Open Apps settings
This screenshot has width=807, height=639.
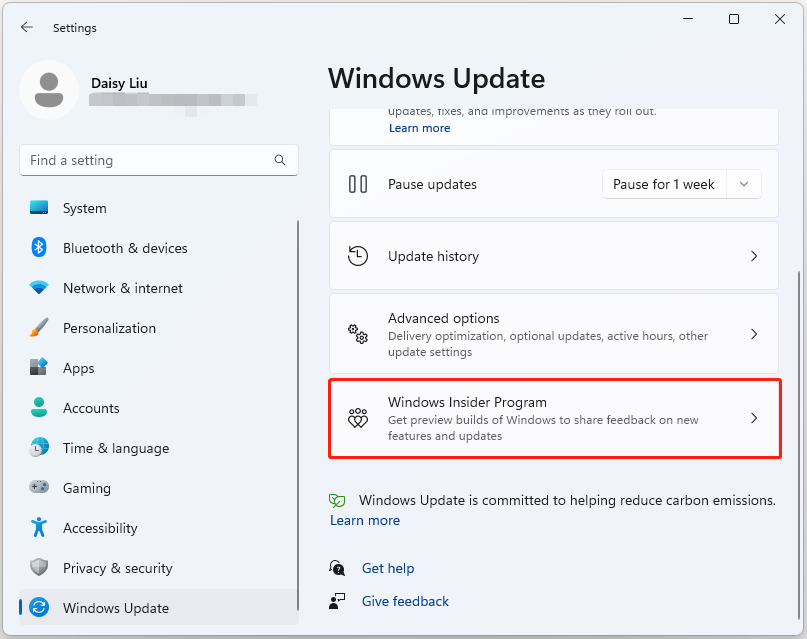78,368
